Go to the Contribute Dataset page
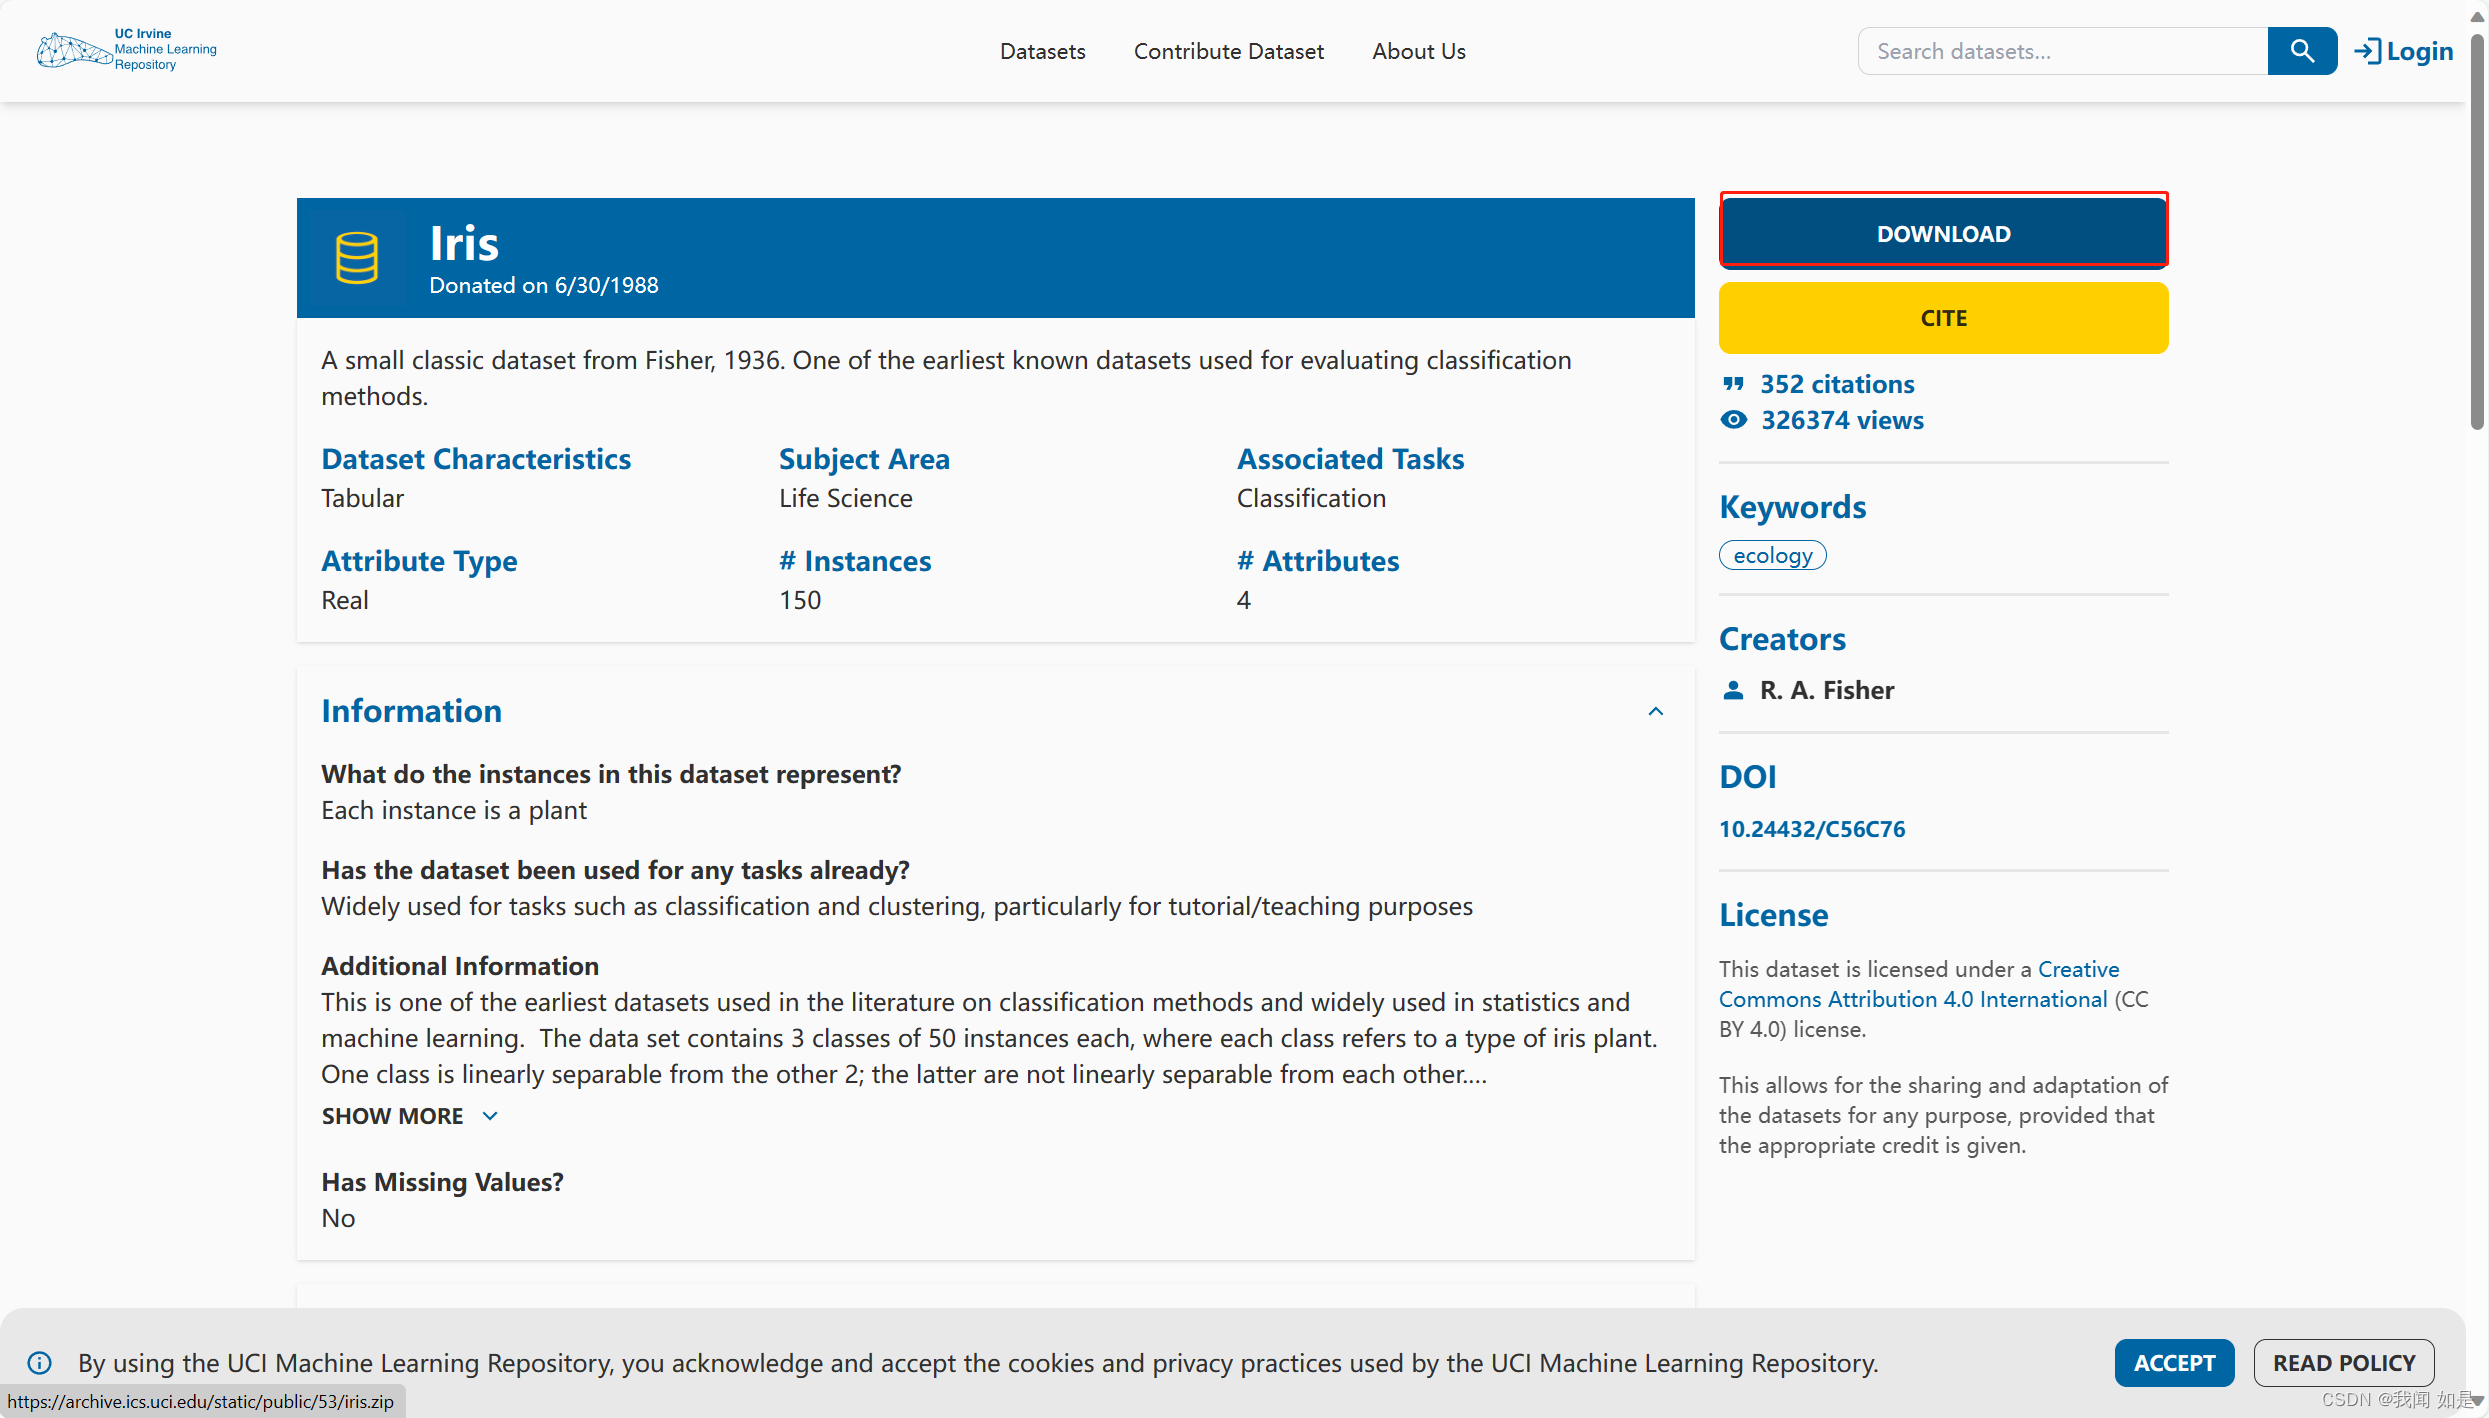 click(x=1228, y=51)
